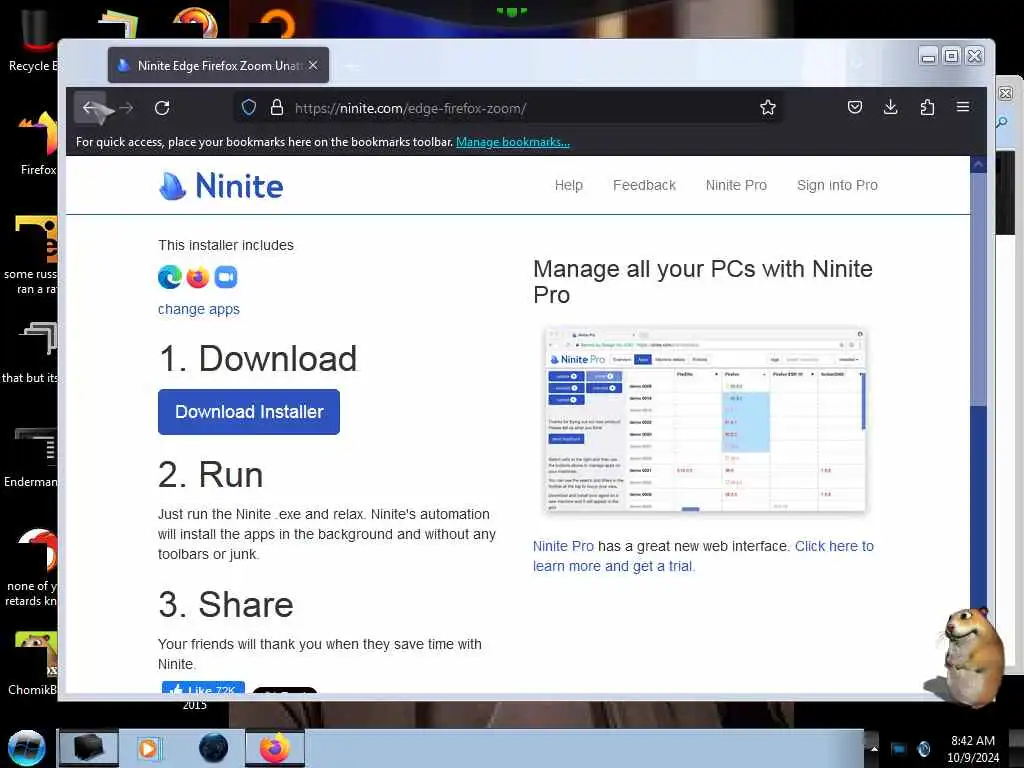Select the ChomikB desktop icon
The image size is (1024, 768).
click(x=33, y=663)
